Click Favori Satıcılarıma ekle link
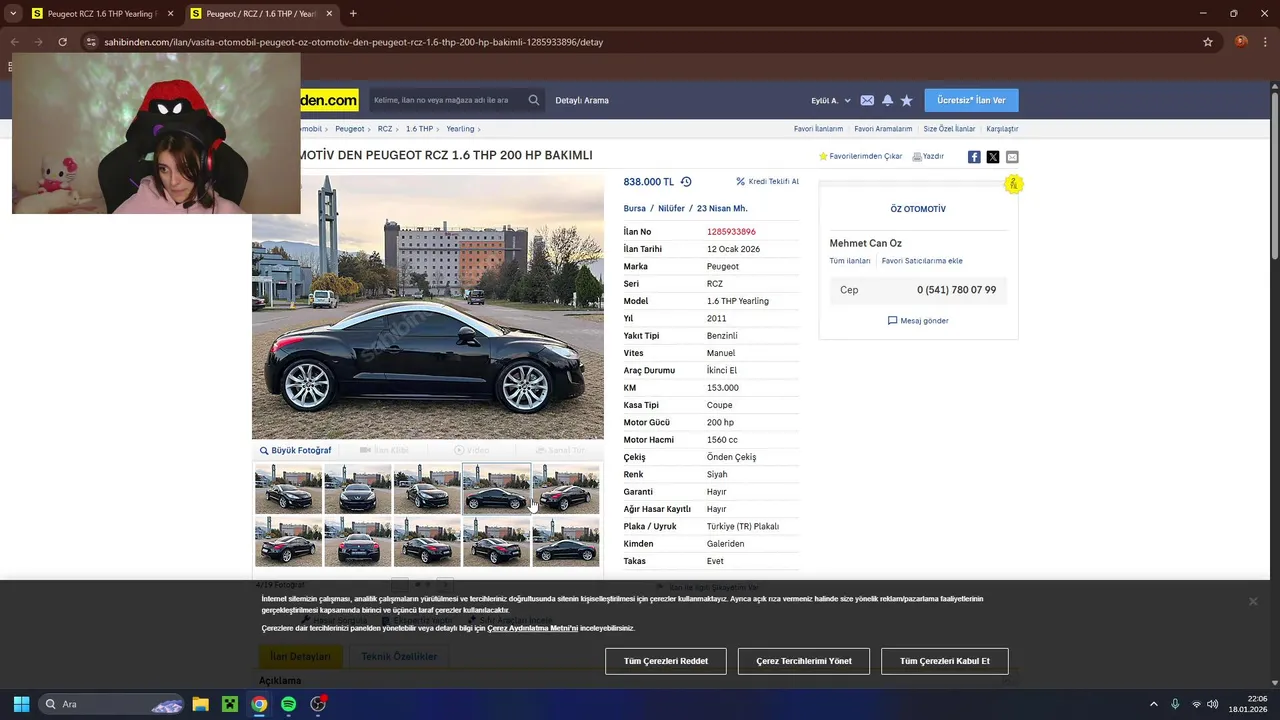This screenshot has height=720, width=1280. tap(922, 261)
